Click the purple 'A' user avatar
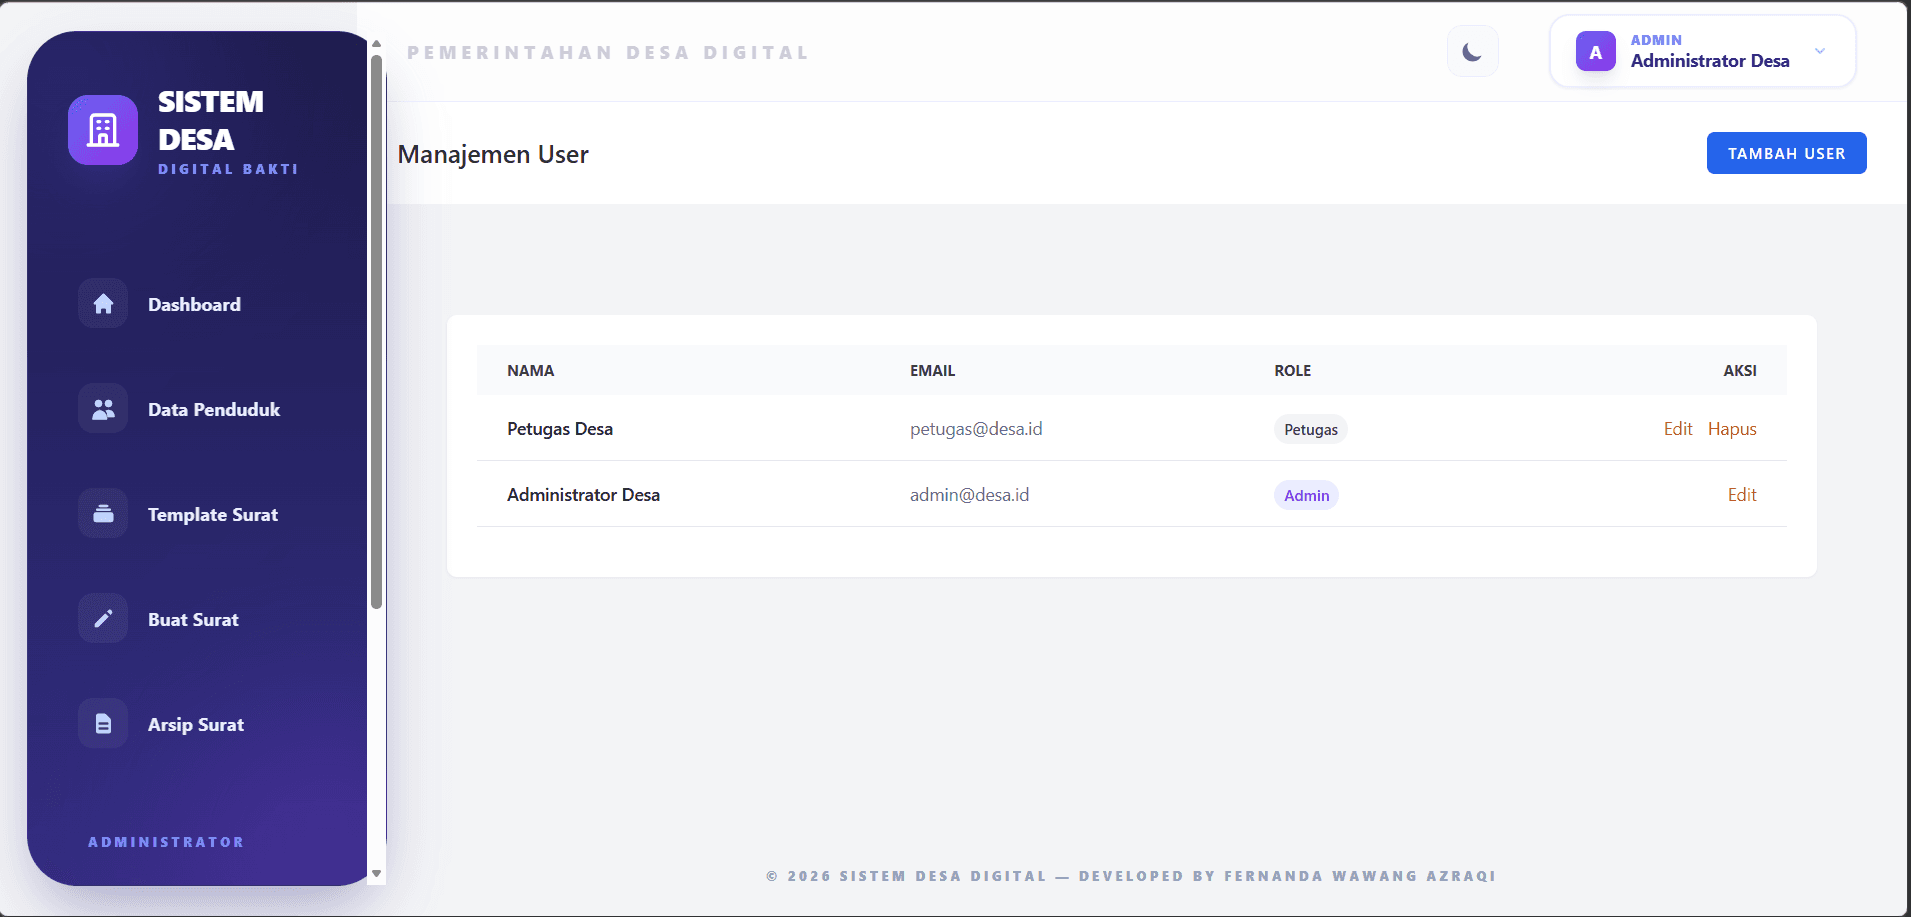The width and height of the screenshot is (1911, 917). (x=1595, y=52)
